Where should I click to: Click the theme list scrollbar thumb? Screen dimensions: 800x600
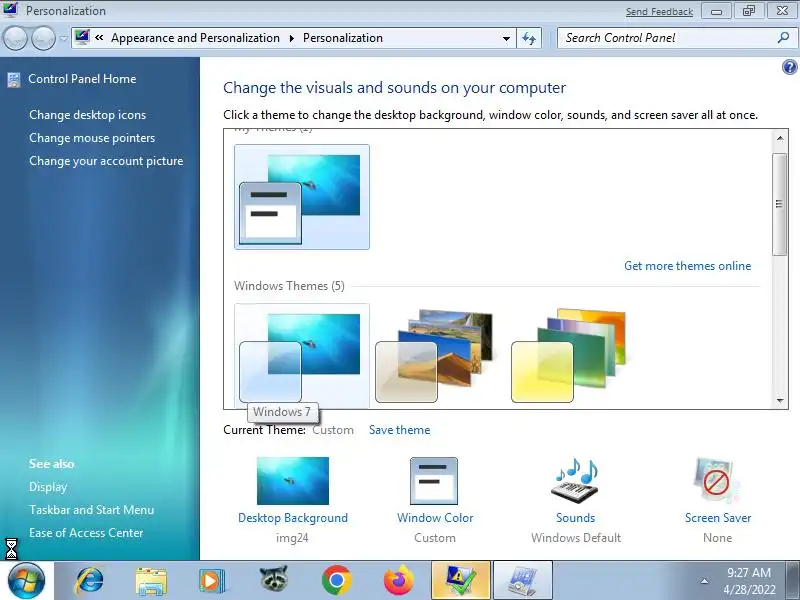click(779, 204)
